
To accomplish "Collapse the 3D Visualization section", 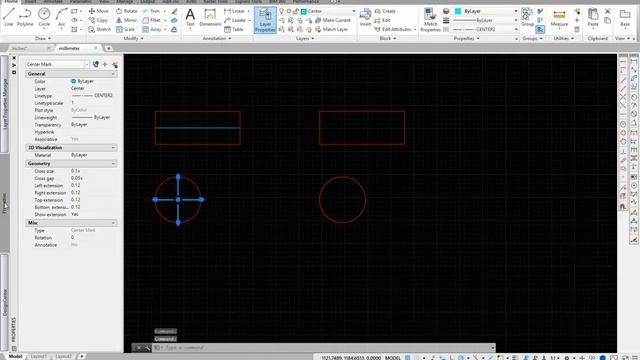I will tap(113, 148).
